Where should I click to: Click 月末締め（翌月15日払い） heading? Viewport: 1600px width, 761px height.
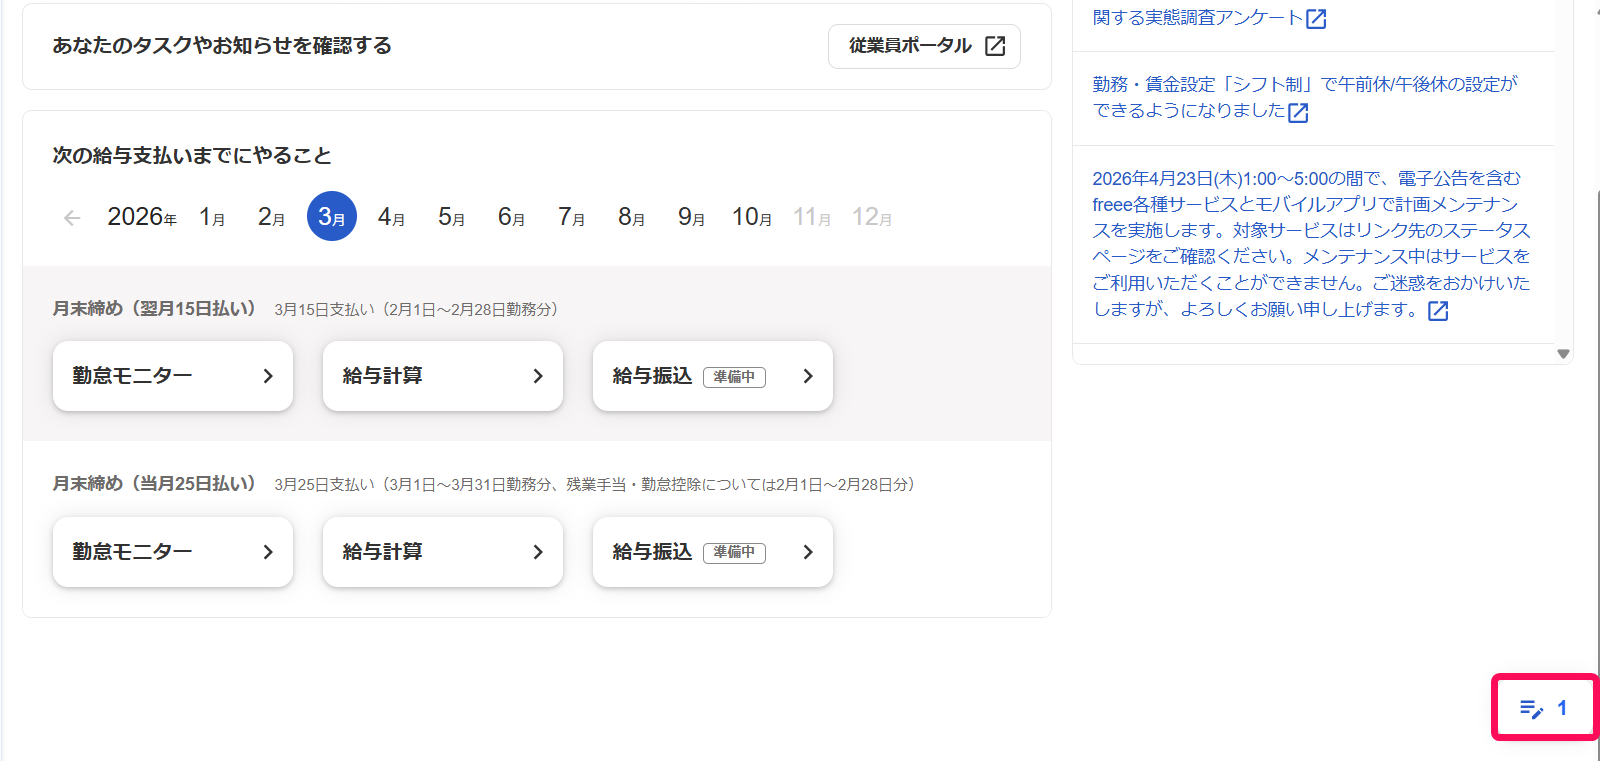(x=154, y=309)
